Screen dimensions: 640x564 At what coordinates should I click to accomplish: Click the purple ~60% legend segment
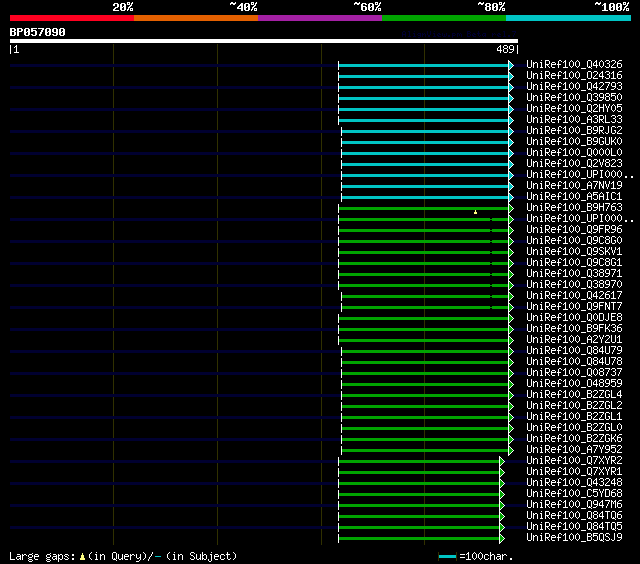pyautogui.click(x=320, y=18)
